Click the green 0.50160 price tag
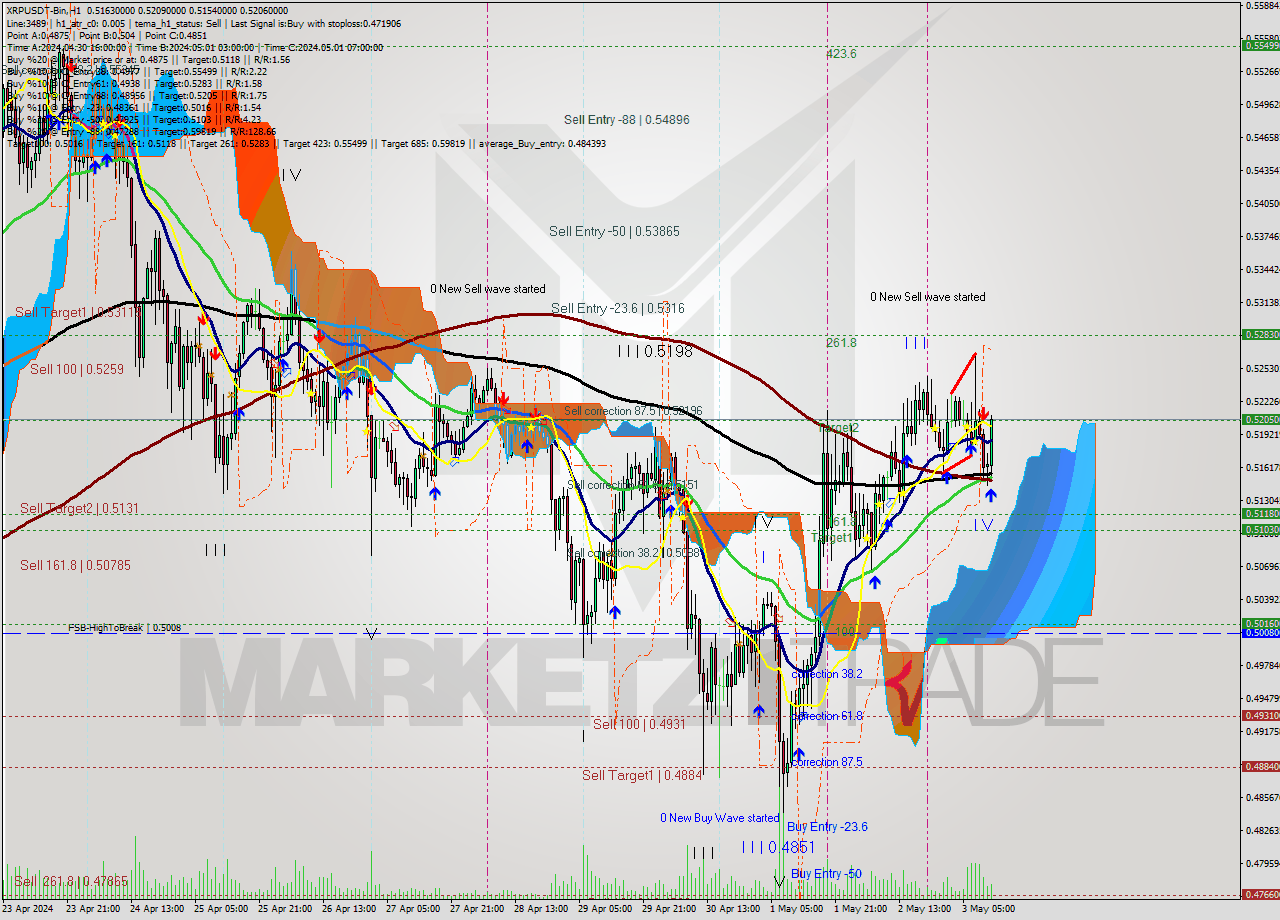Viewport: 1280px width, 920px height. (x=1260, y=623)
